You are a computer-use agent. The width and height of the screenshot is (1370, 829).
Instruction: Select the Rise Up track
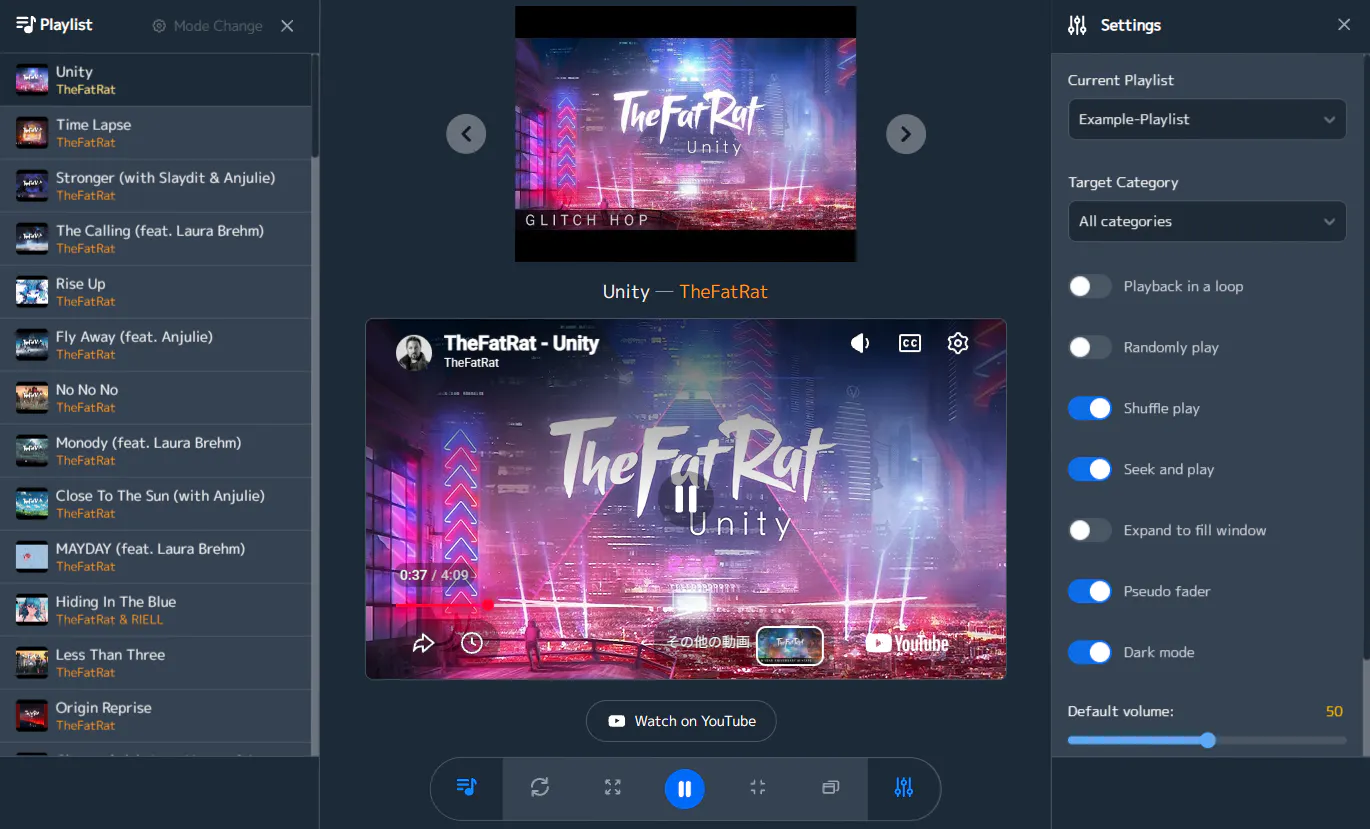(156, 292)
